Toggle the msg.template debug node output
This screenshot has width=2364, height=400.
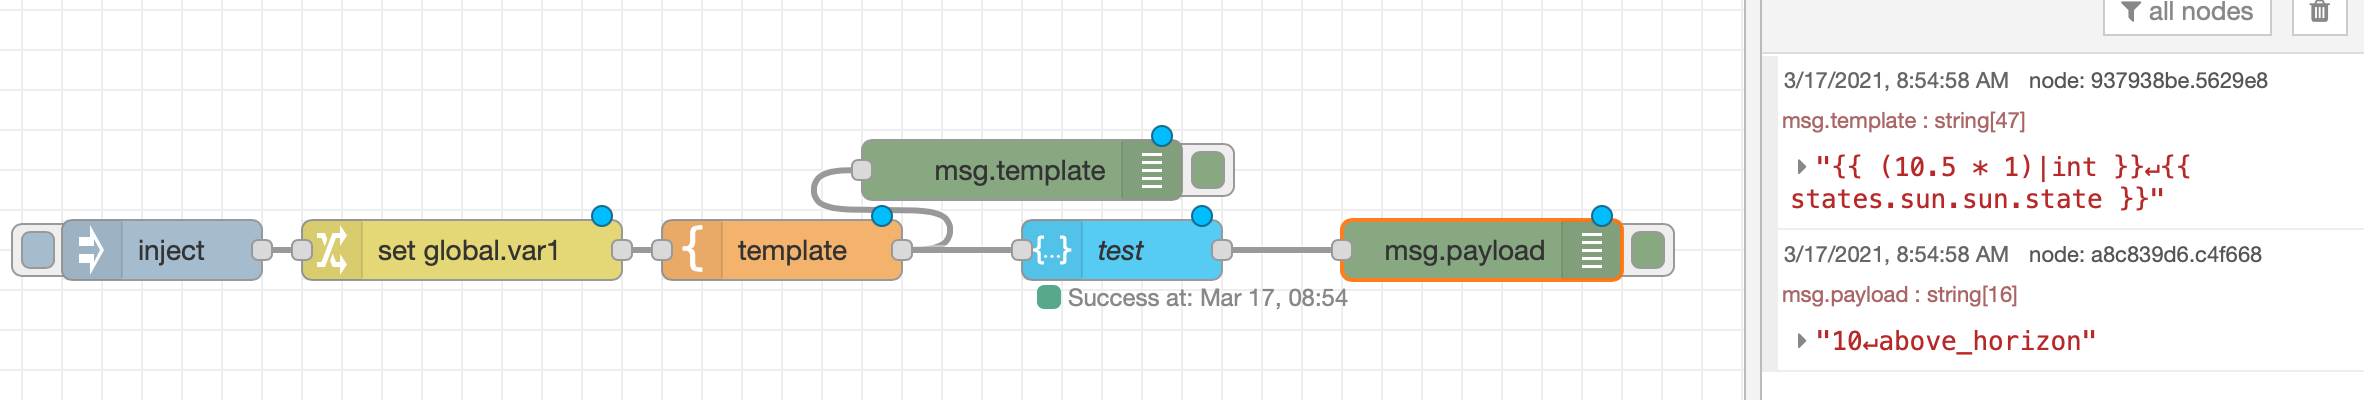[x=1208, y=170]
